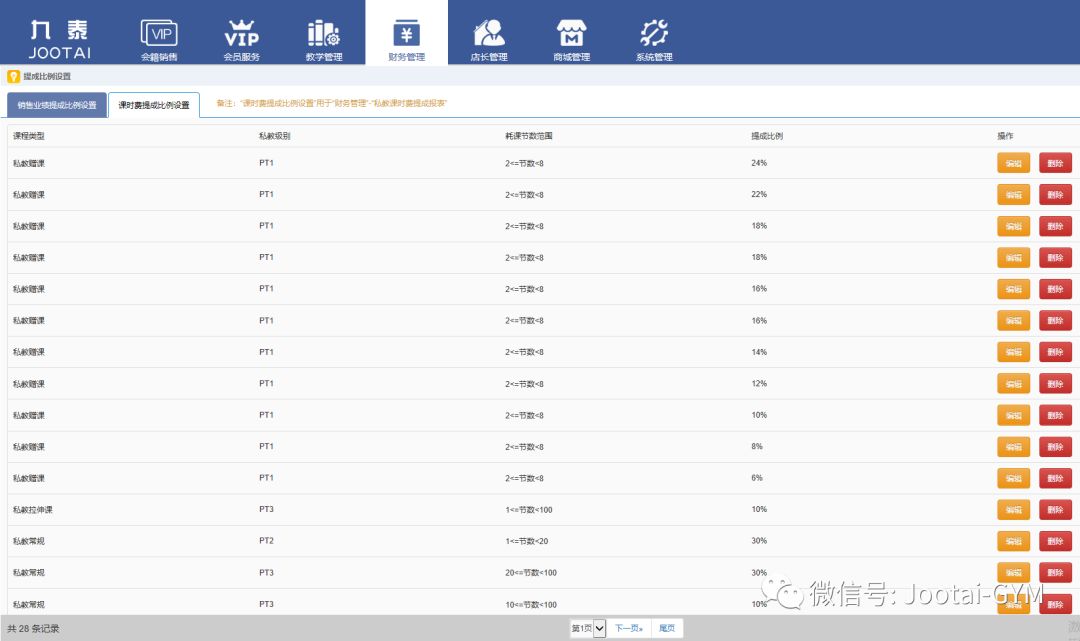Edit the 12% commission row
This screenshot has width=1080, height=641.
(1013, 383)
